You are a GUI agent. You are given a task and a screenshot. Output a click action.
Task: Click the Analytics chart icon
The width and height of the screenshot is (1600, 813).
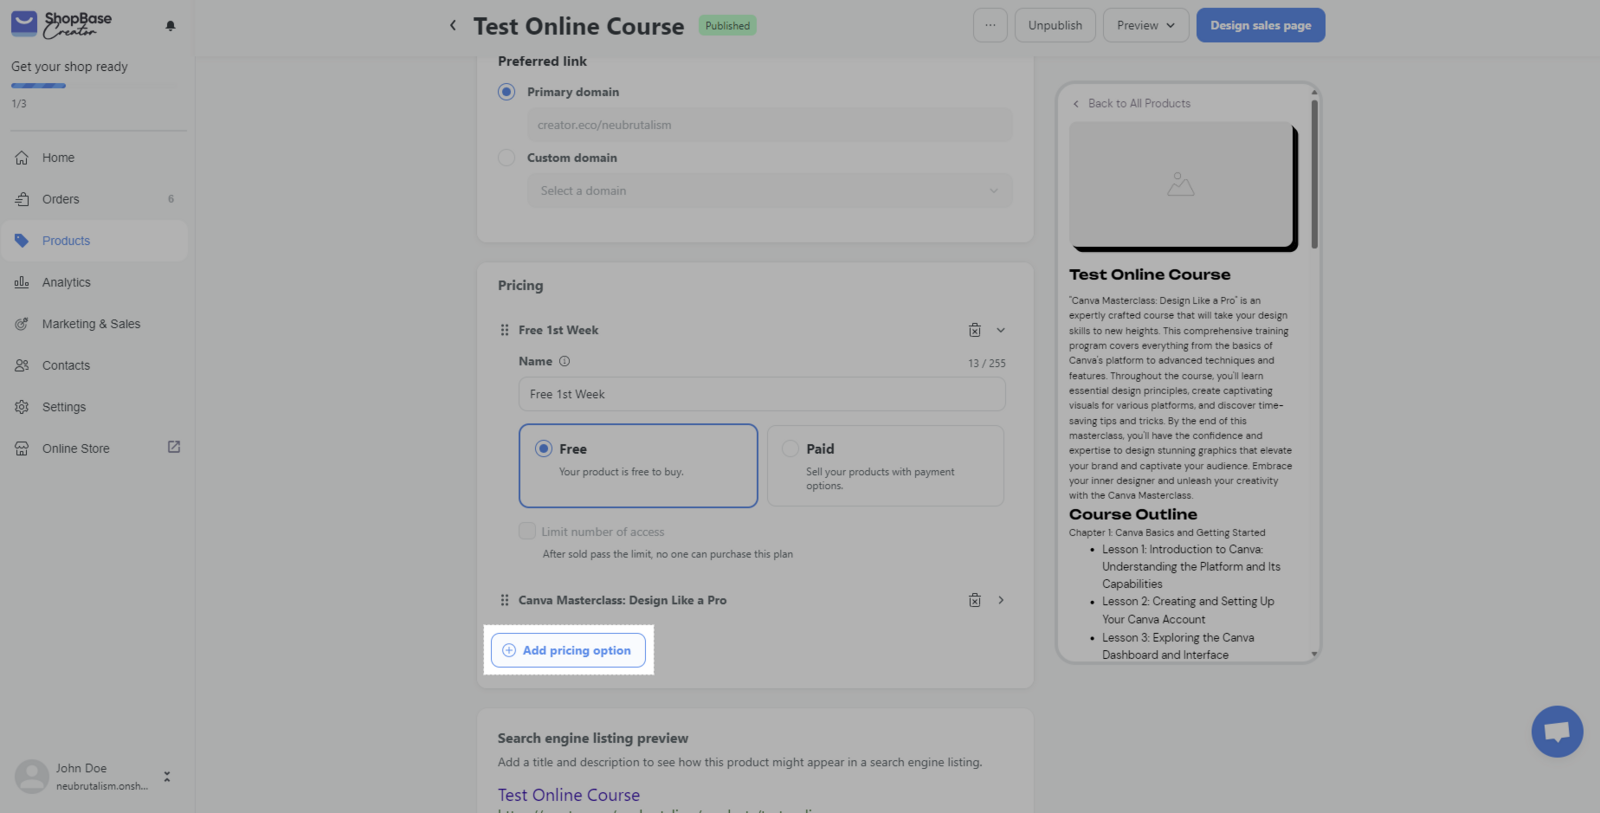(x=22, y=283)
